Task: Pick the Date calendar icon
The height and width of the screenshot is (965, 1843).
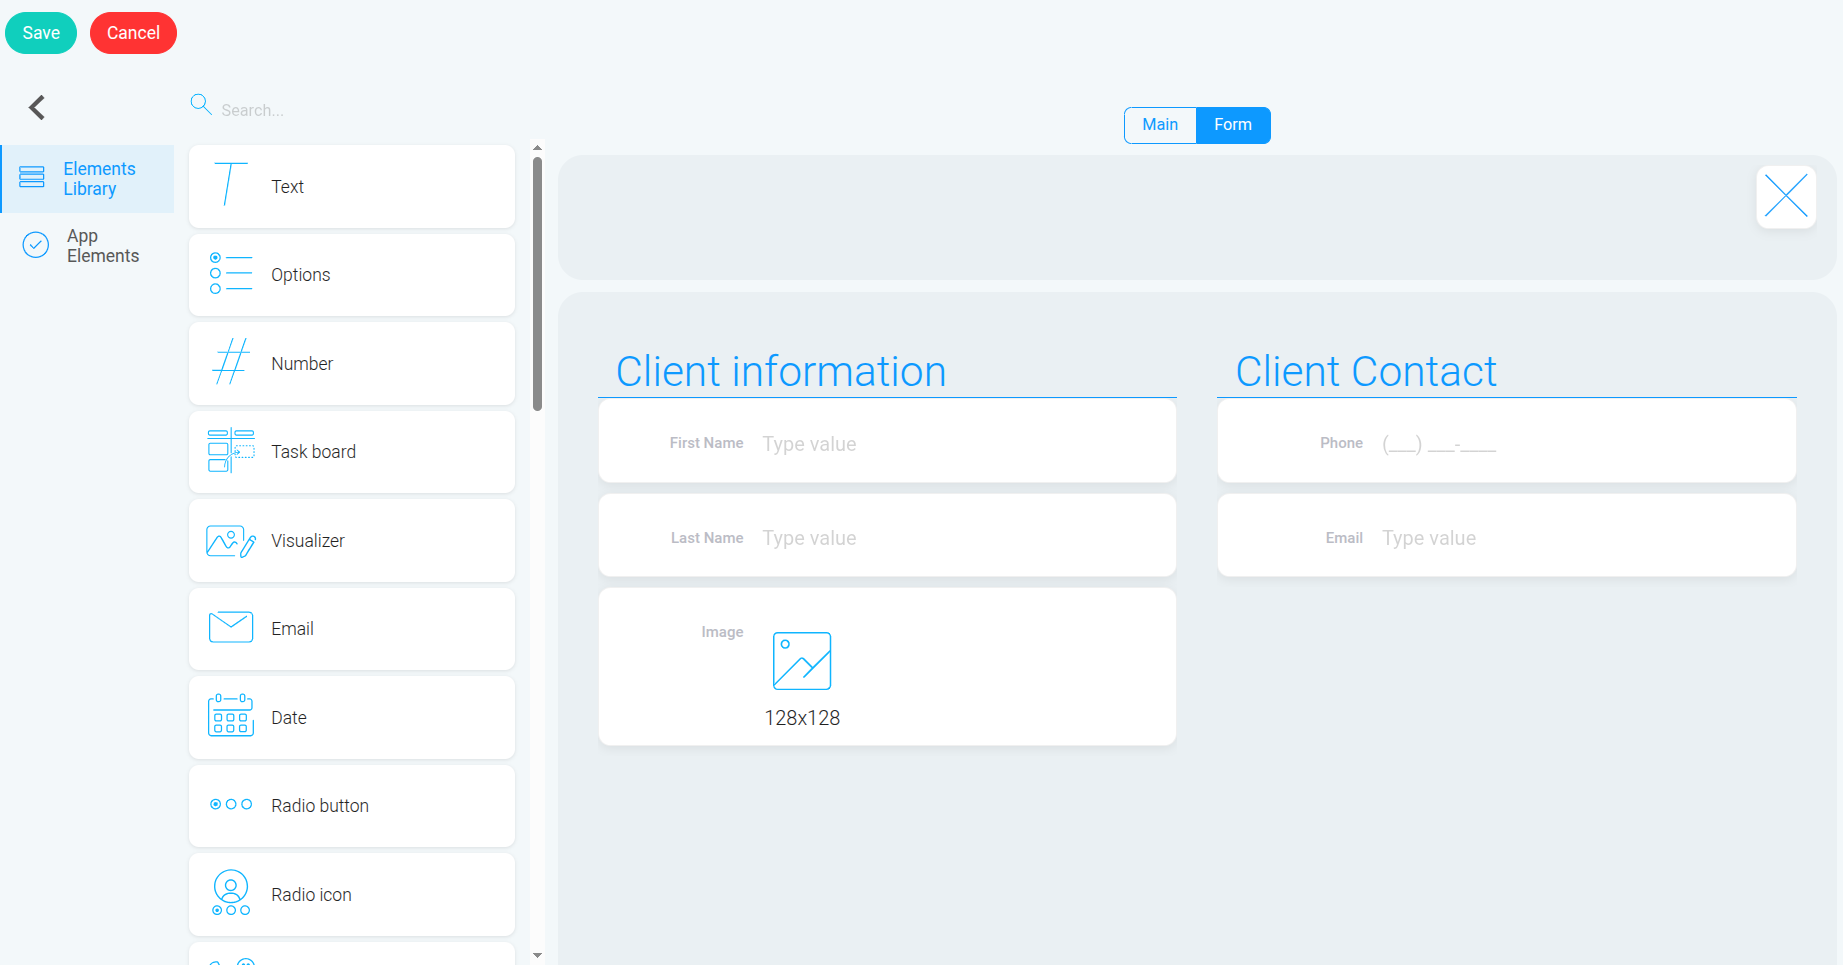Action: click(x=231, y=715)
